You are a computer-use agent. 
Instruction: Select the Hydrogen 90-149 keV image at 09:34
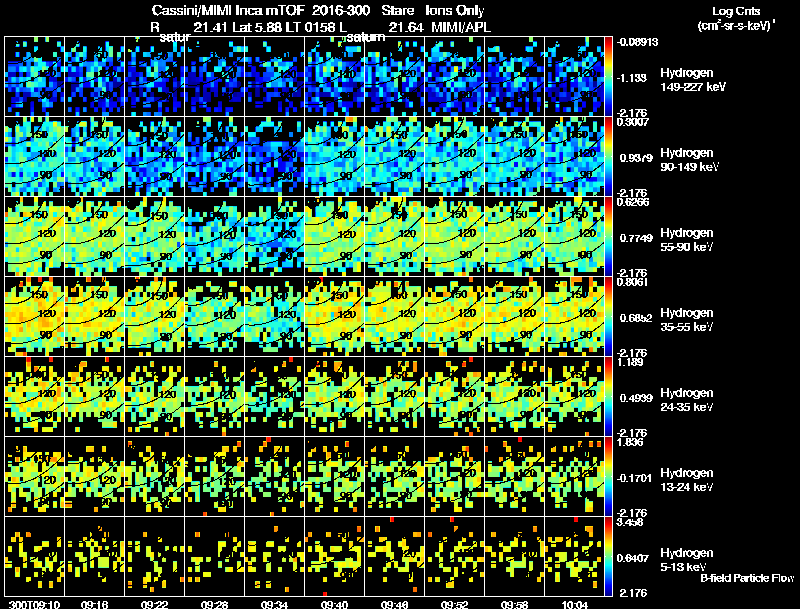pos(274,156)
